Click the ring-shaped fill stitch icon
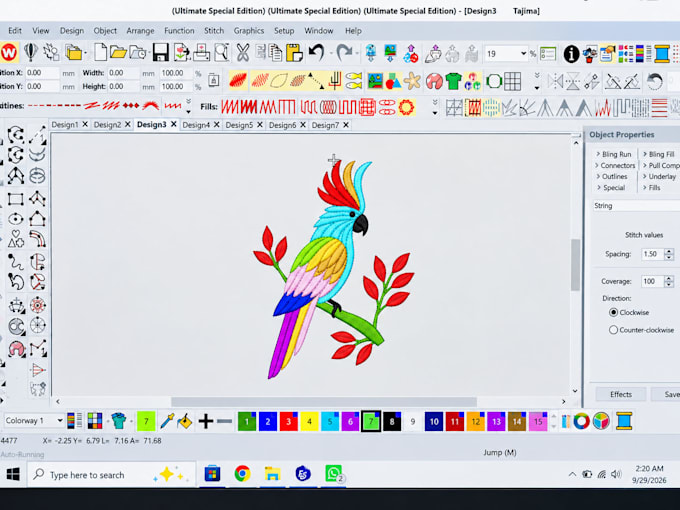 [406, 107]
